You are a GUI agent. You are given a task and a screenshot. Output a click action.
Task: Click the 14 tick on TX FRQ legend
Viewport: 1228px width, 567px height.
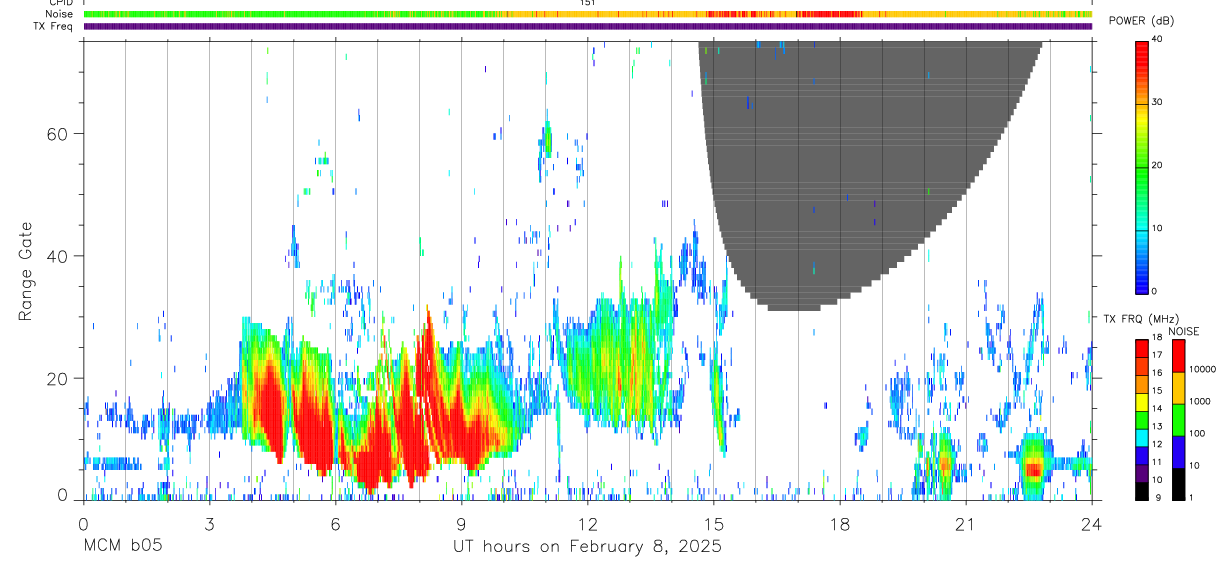1158,409
